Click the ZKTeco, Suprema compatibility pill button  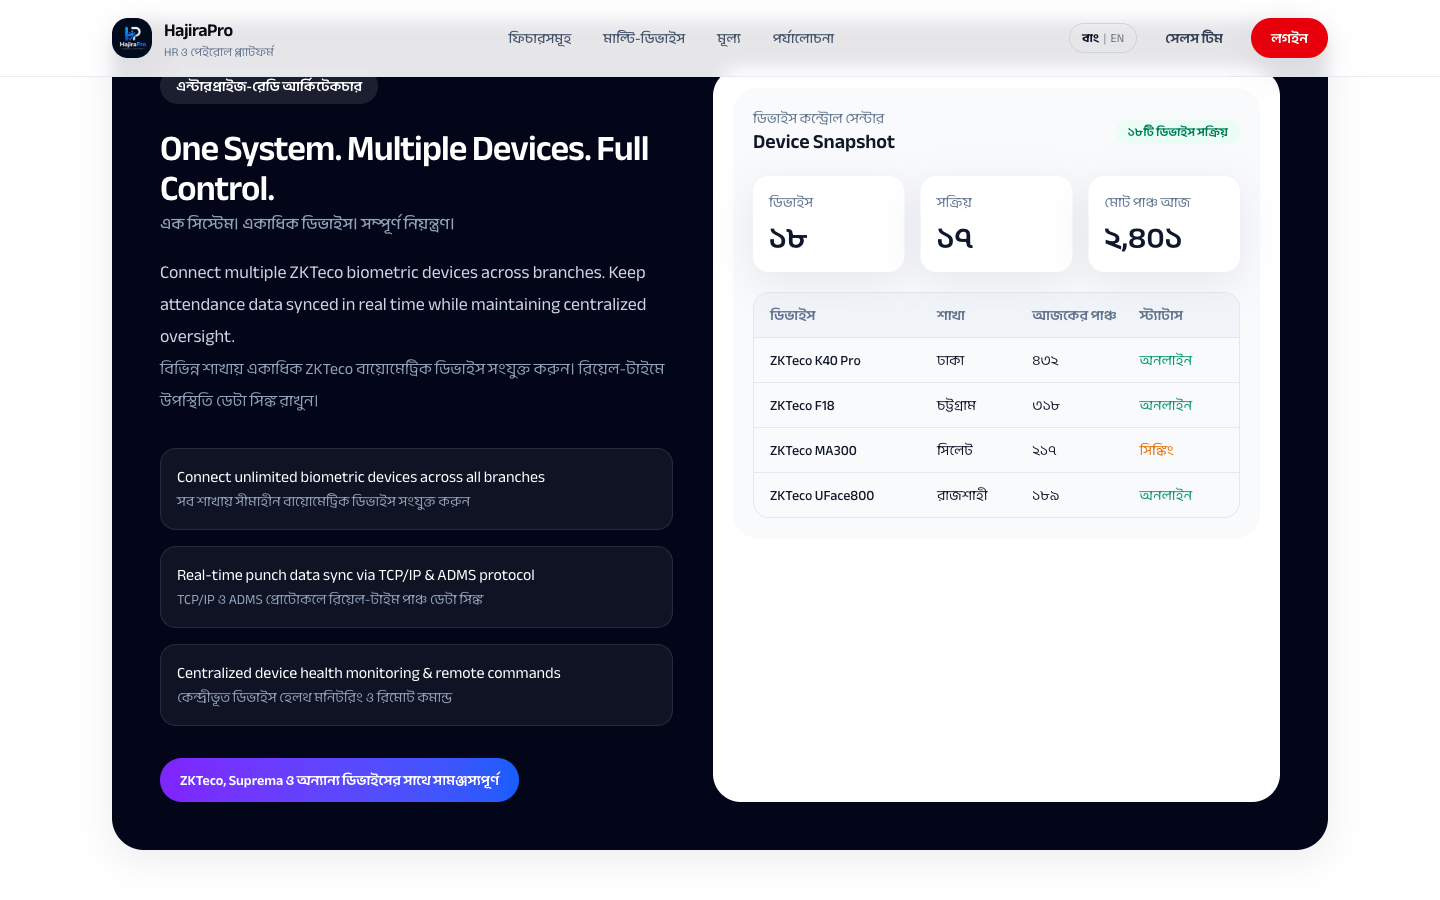(x=339, y=780)
